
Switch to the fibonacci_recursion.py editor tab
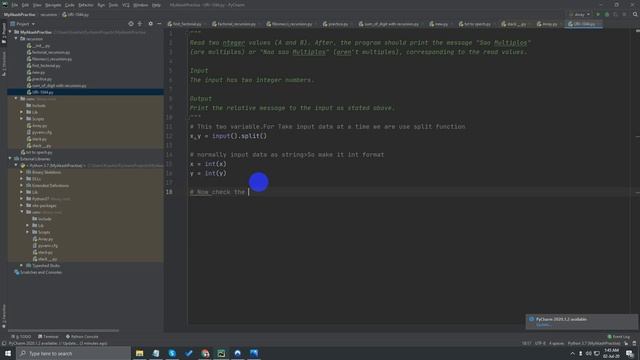point(289,24)
